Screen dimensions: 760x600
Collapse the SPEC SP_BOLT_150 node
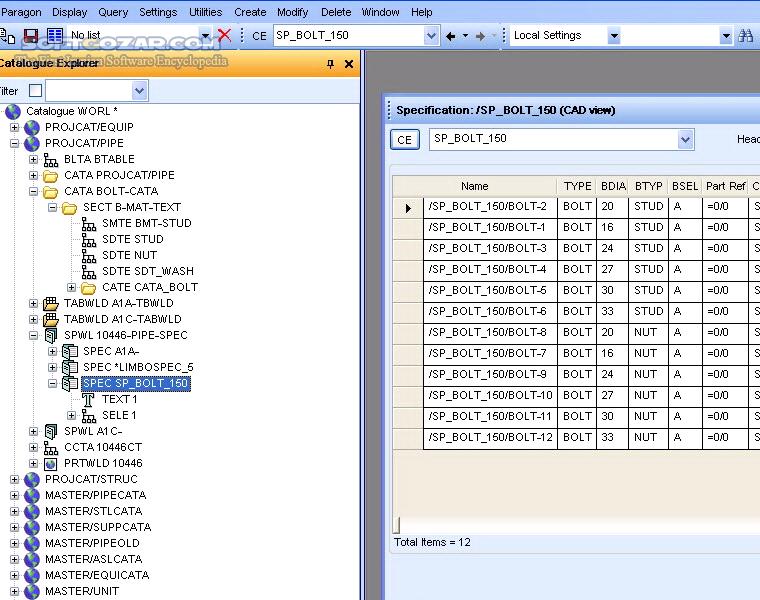click(52, 383)
